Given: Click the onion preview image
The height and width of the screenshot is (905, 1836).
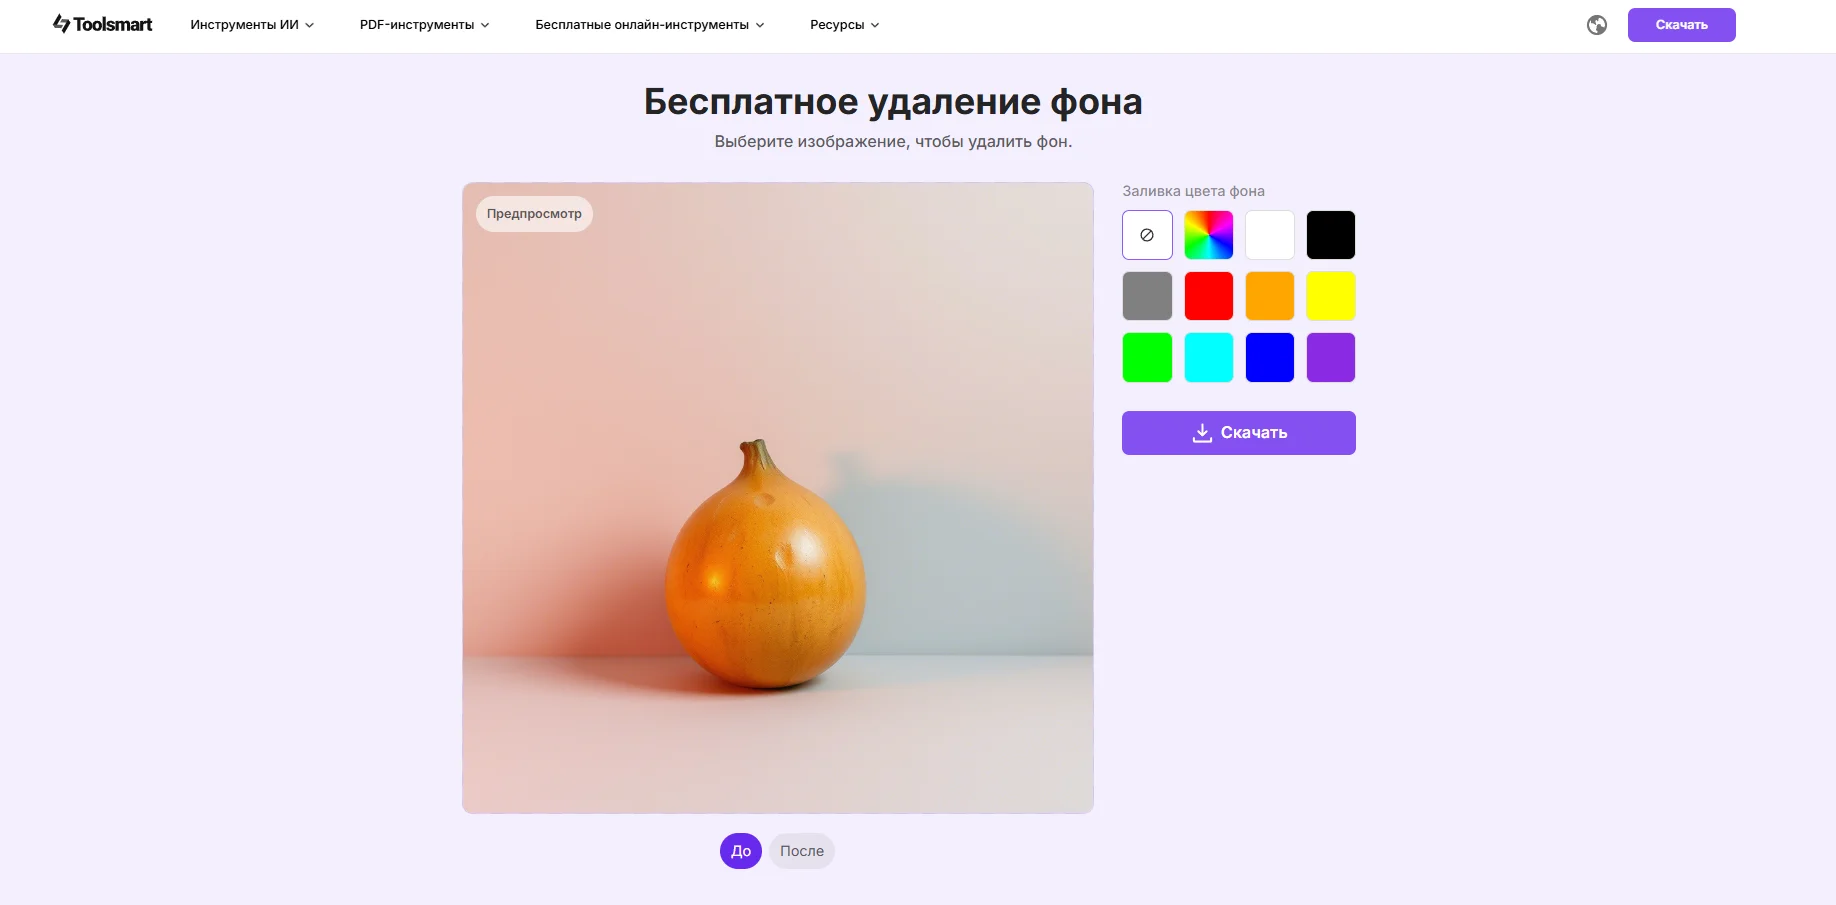Looking at the screenshot, I should (x=778, y=498).
